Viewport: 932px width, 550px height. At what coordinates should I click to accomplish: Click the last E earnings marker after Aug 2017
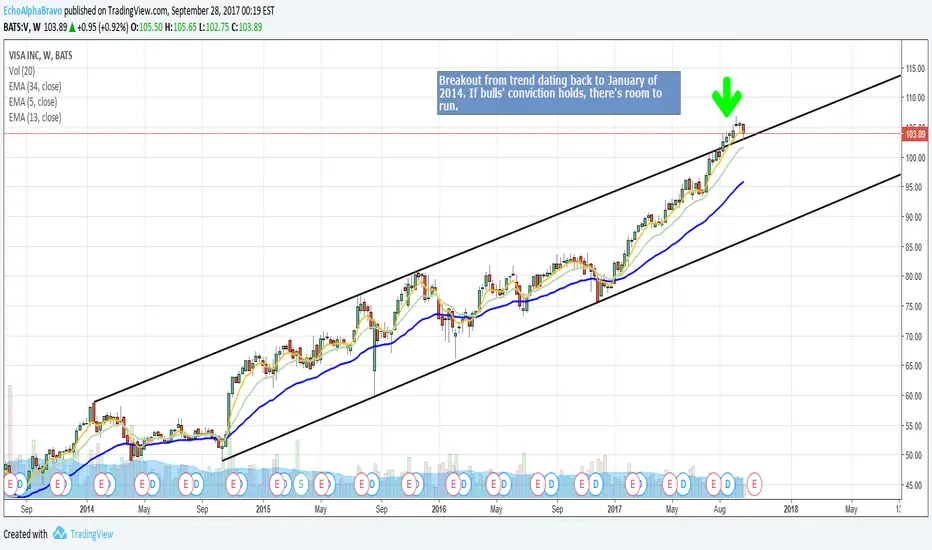pyautogui.click(x=754, y=485)
